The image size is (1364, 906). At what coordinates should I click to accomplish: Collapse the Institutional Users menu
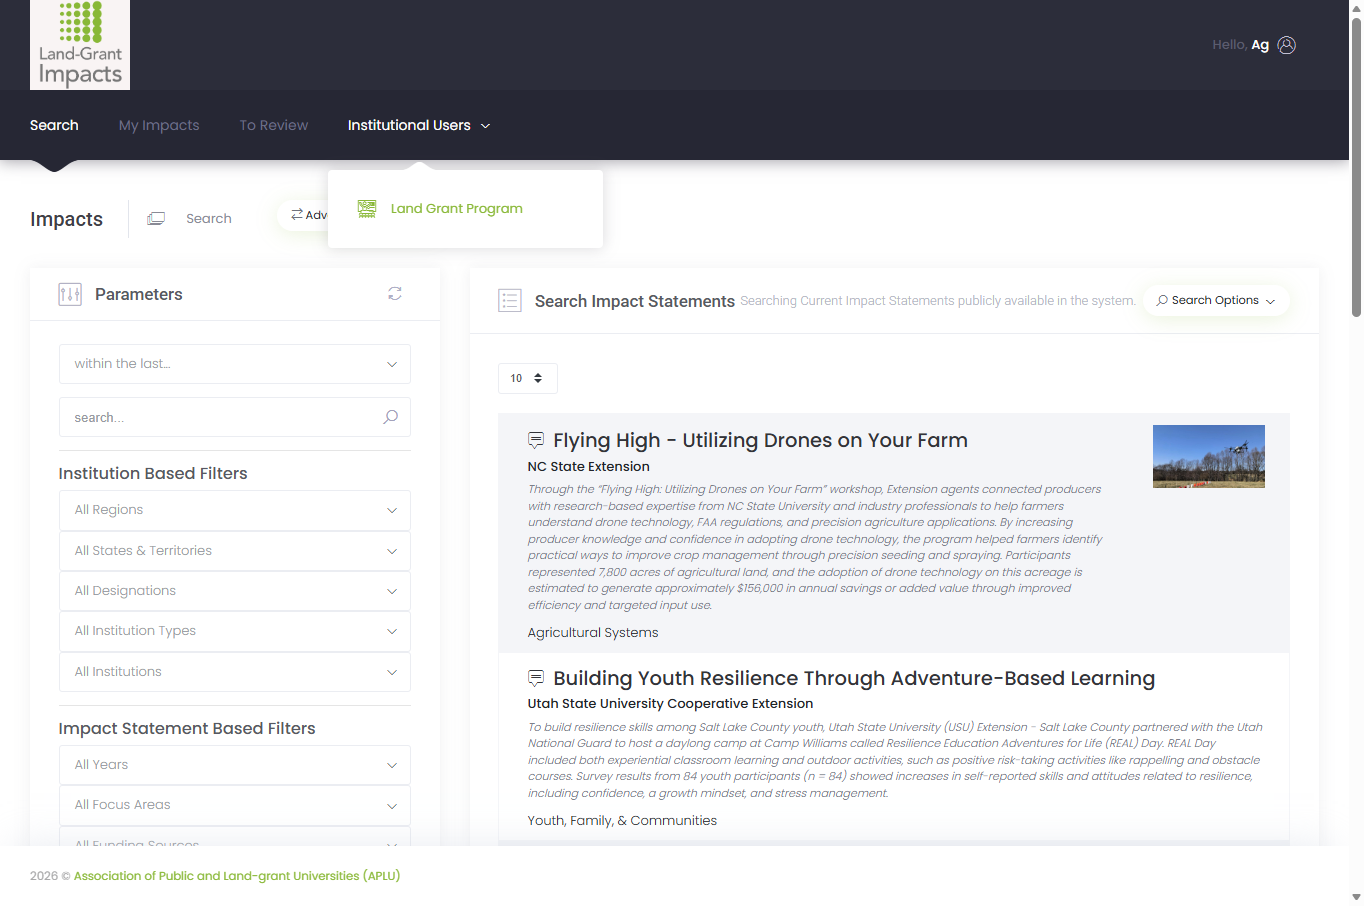pyautogui.click(x=419, y=125)
